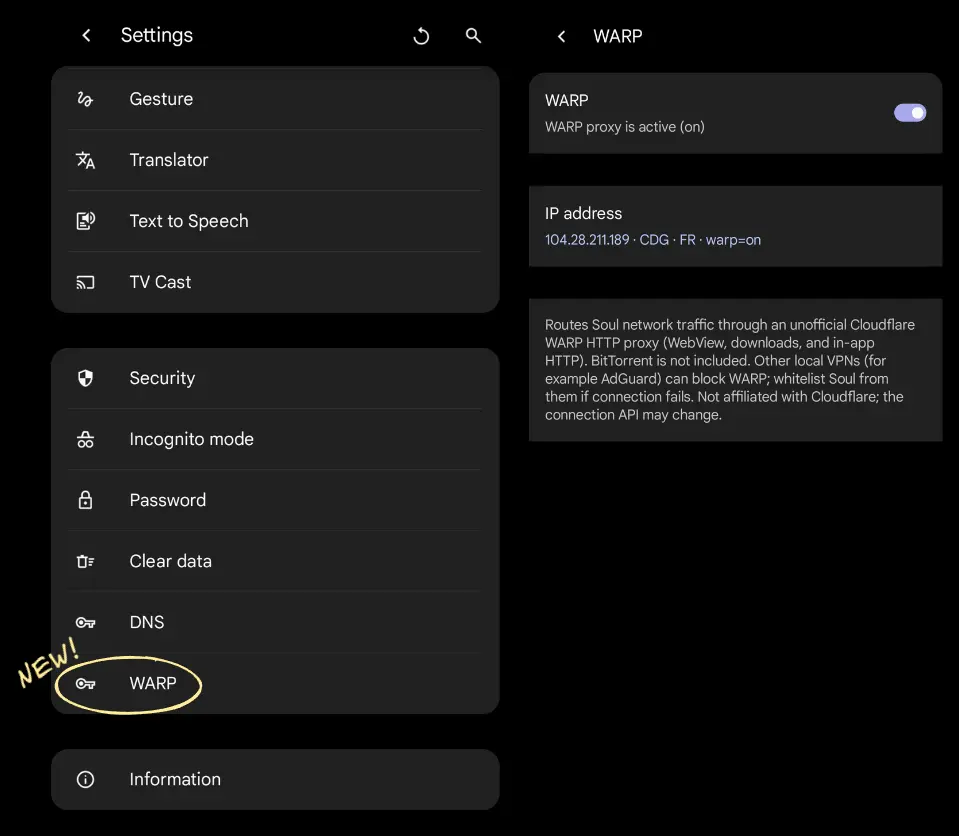959x836 pixels.
Task: Go back from the WARP page
Action: coord(561,37)
